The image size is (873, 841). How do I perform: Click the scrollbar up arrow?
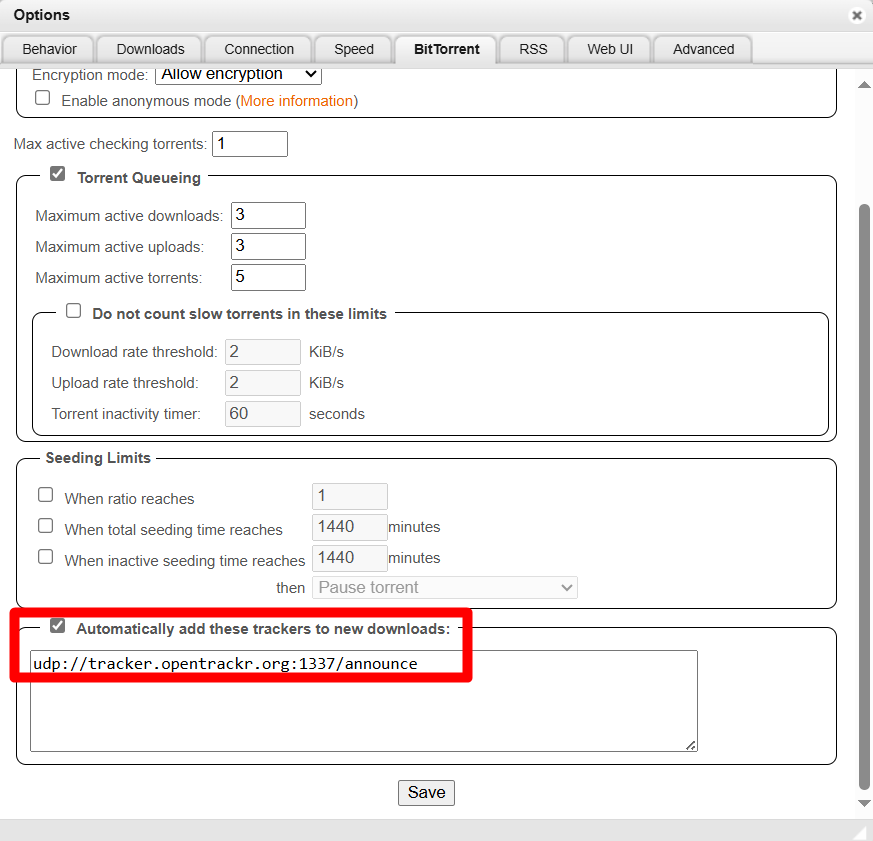click(864, 85)
